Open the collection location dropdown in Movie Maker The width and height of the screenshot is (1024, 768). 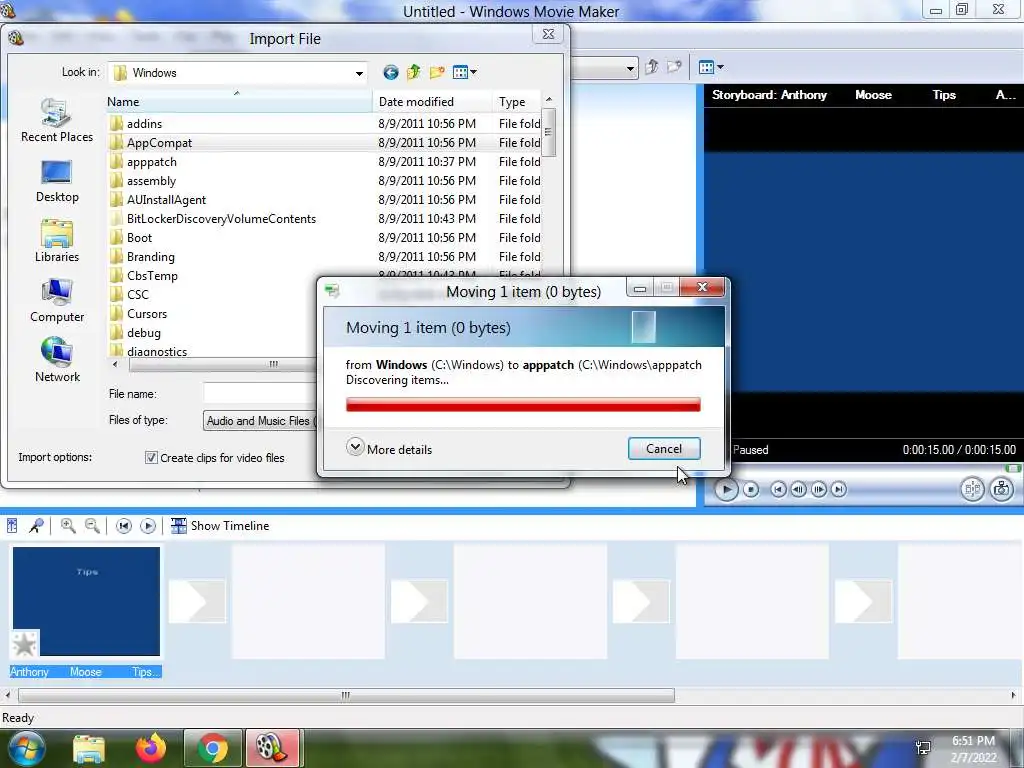coord(630,68)
